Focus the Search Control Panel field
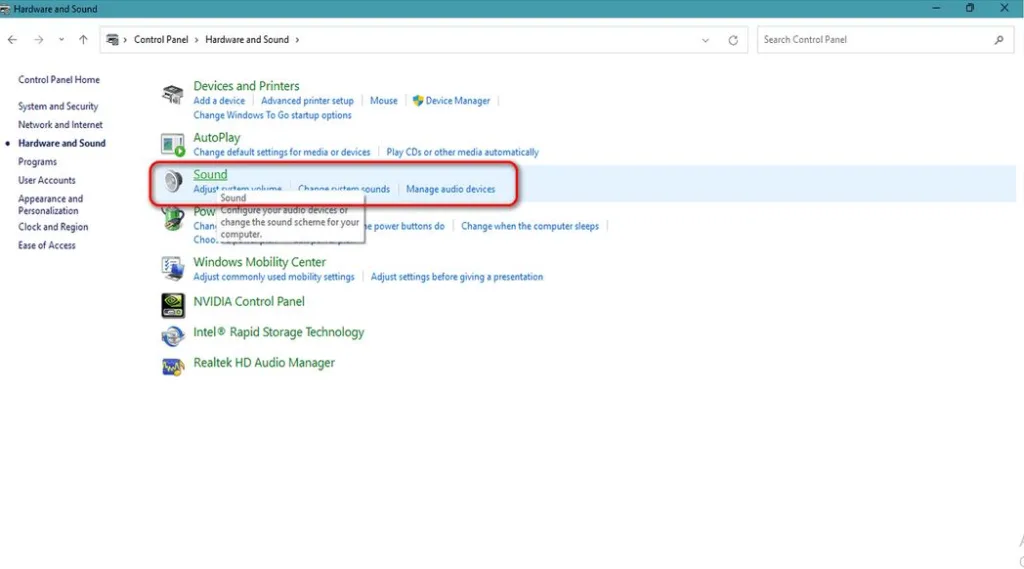This screenshot has width=1024, height=569. [x=885, y=40]
